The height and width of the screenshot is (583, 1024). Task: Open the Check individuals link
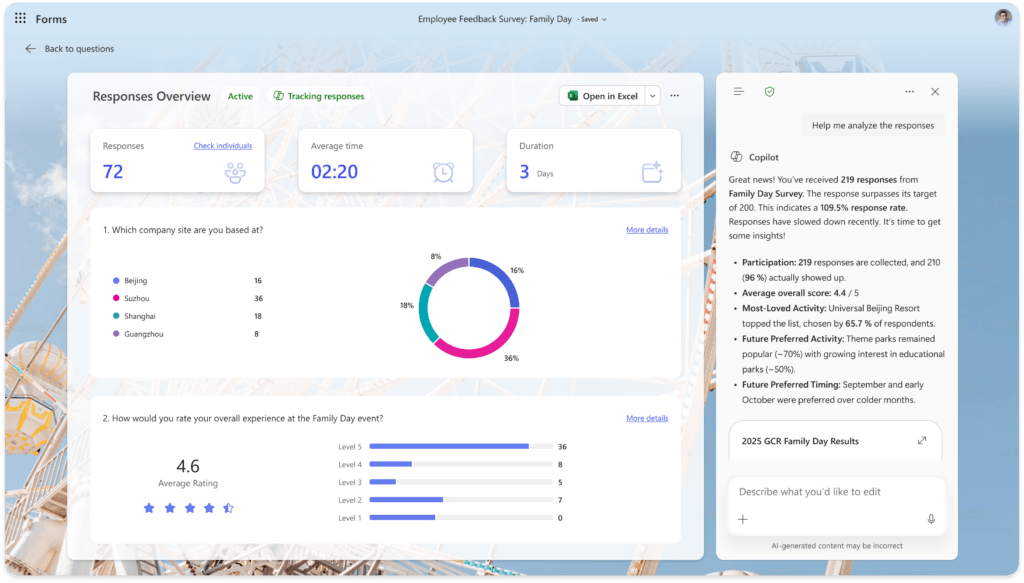(222, 145)
